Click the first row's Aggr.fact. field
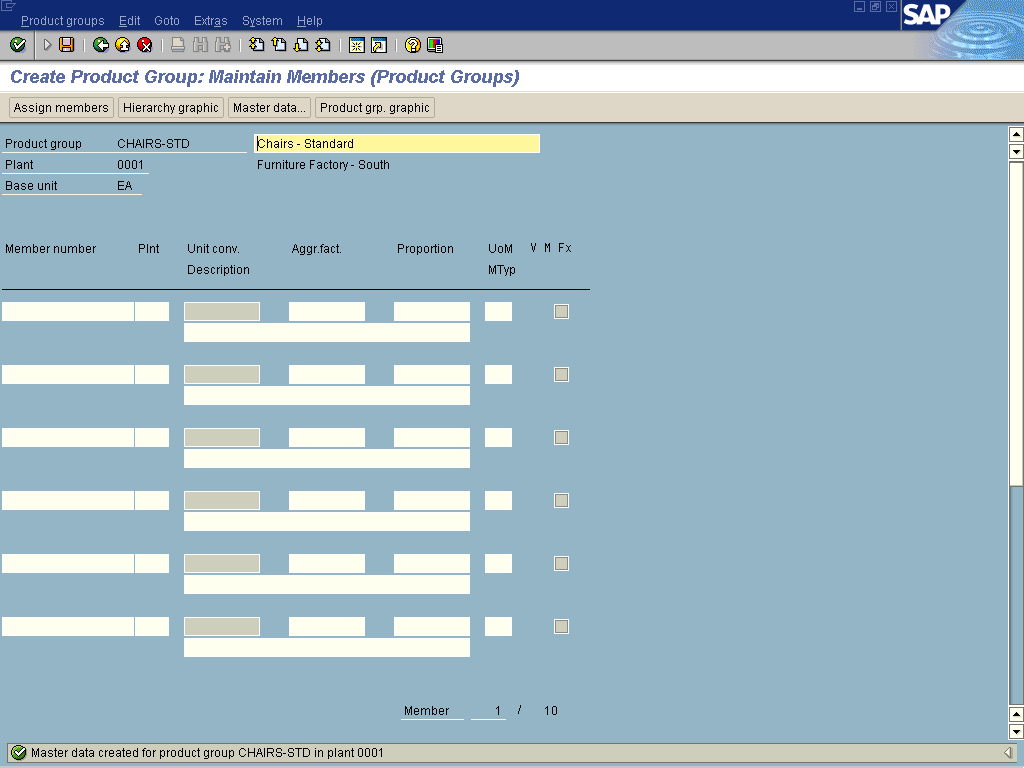1024x768 pixels. pyautogui.click(x=327, y=312)
